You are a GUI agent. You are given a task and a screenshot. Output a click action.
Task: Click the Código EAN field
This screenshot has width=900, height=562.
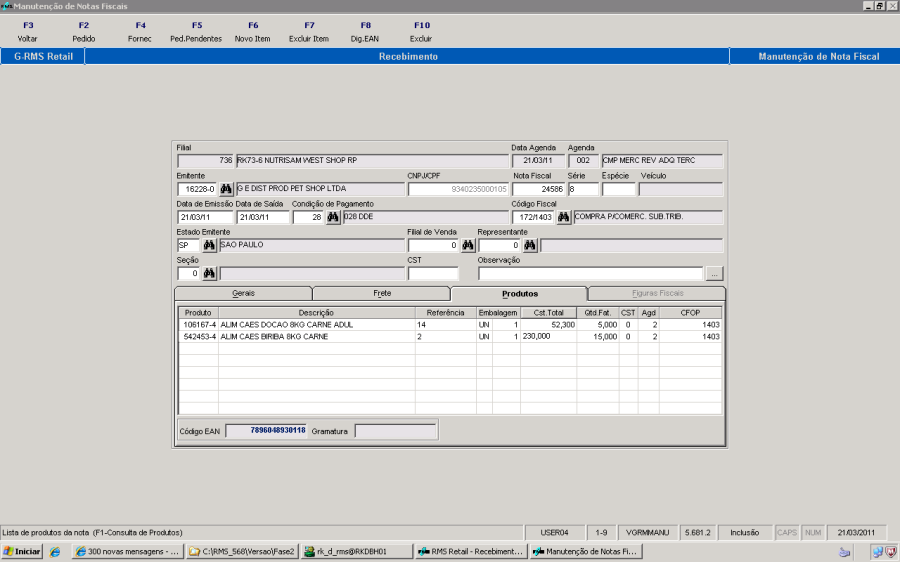(x=266, y=431)
